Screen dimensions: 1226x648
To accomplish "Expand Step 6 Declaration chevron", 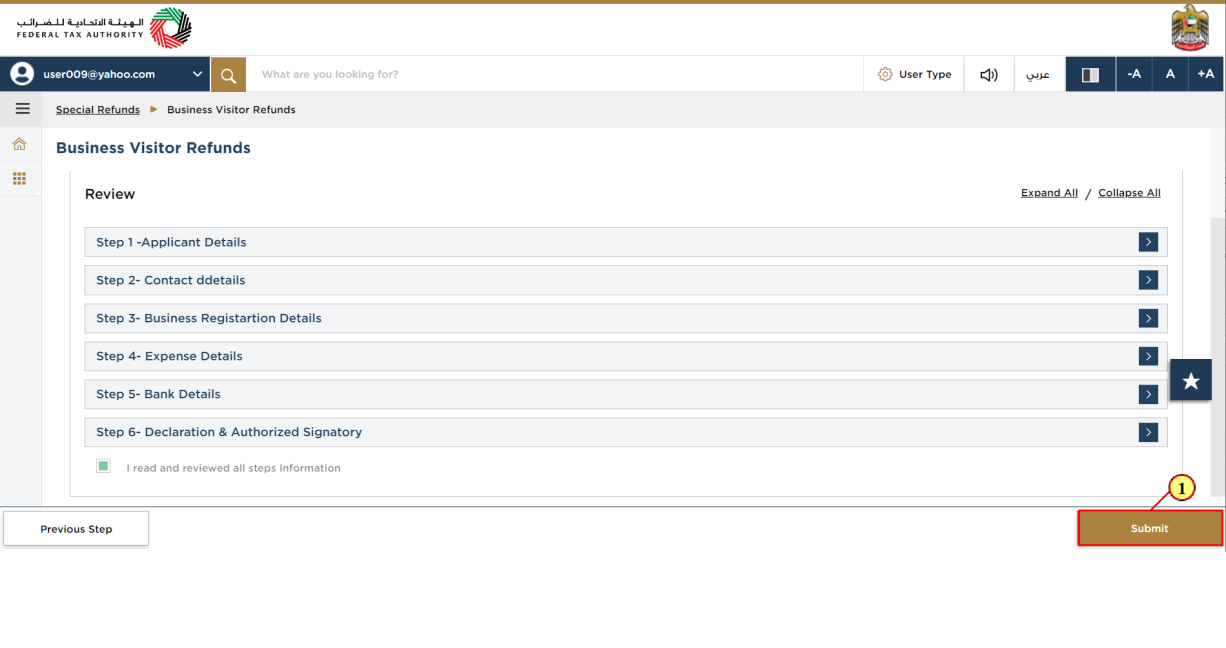I will (1148, 432).
